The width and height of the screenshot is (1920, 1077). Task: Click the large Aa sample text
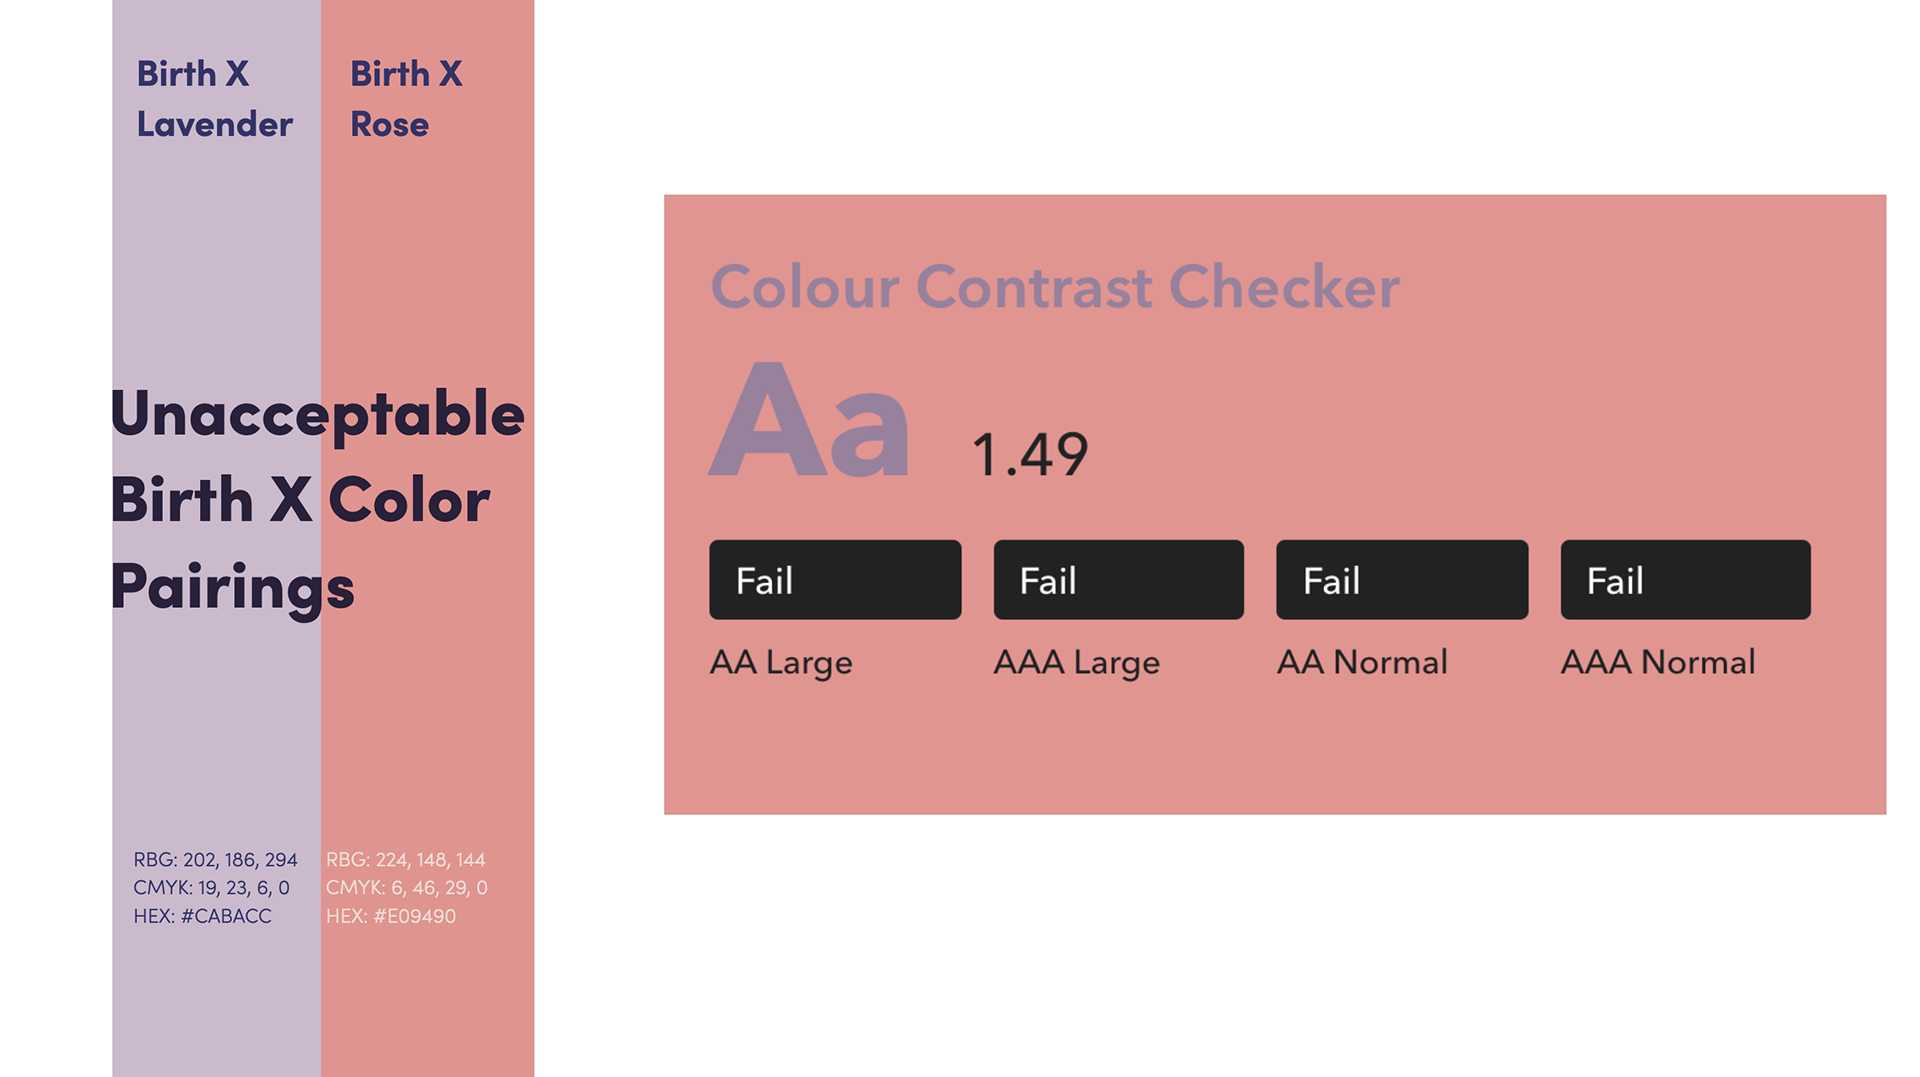pos(809,420)
